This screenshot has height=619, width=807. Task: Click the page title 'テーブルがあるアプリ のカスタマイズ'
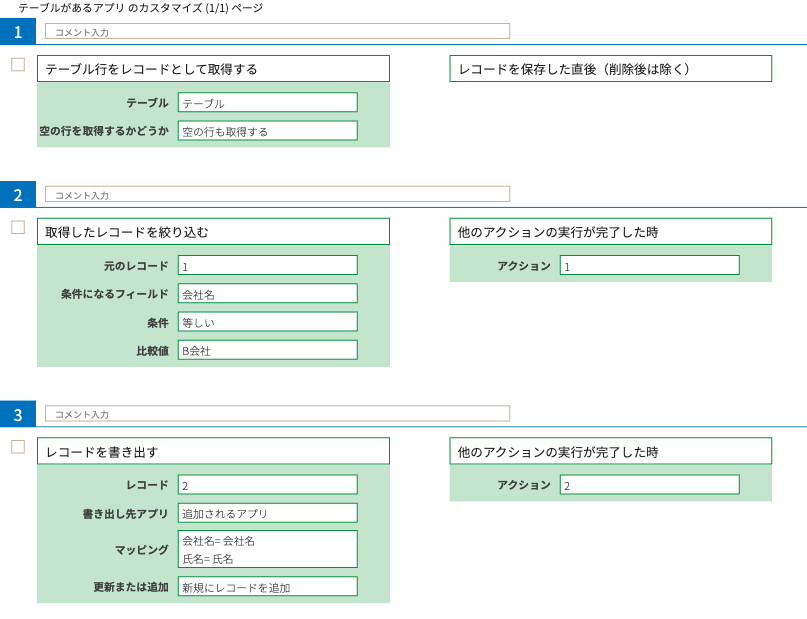[111, 8]
